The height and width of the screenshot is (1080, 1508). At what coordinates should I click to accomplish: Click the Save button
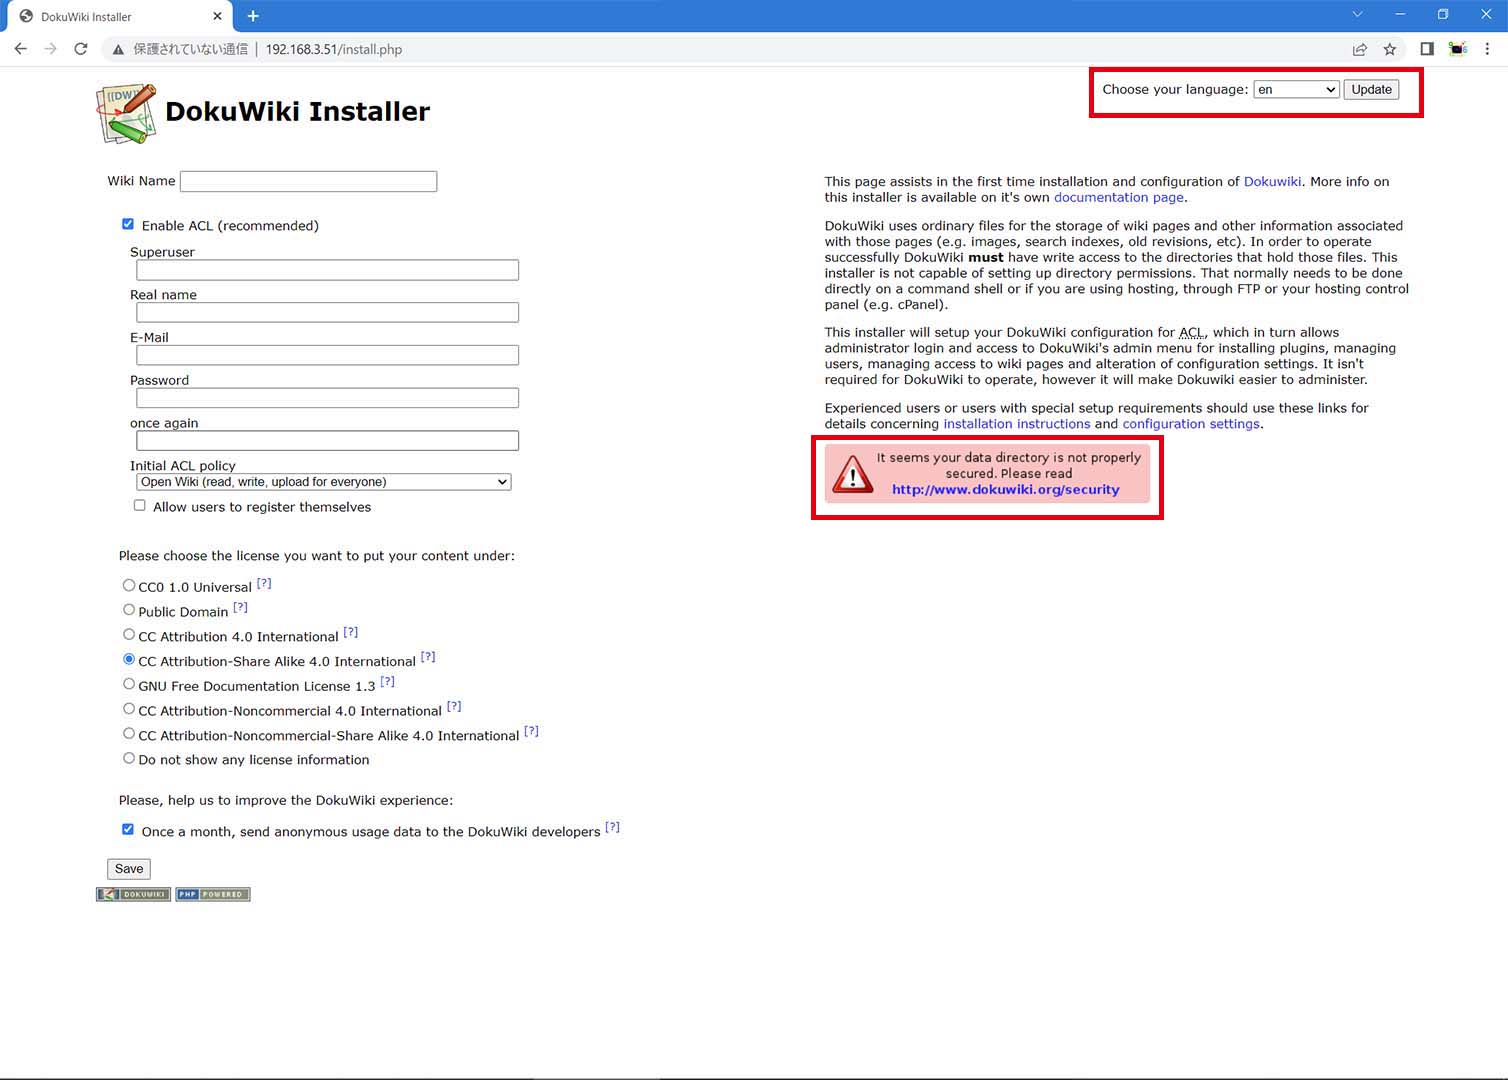[129, 869]
